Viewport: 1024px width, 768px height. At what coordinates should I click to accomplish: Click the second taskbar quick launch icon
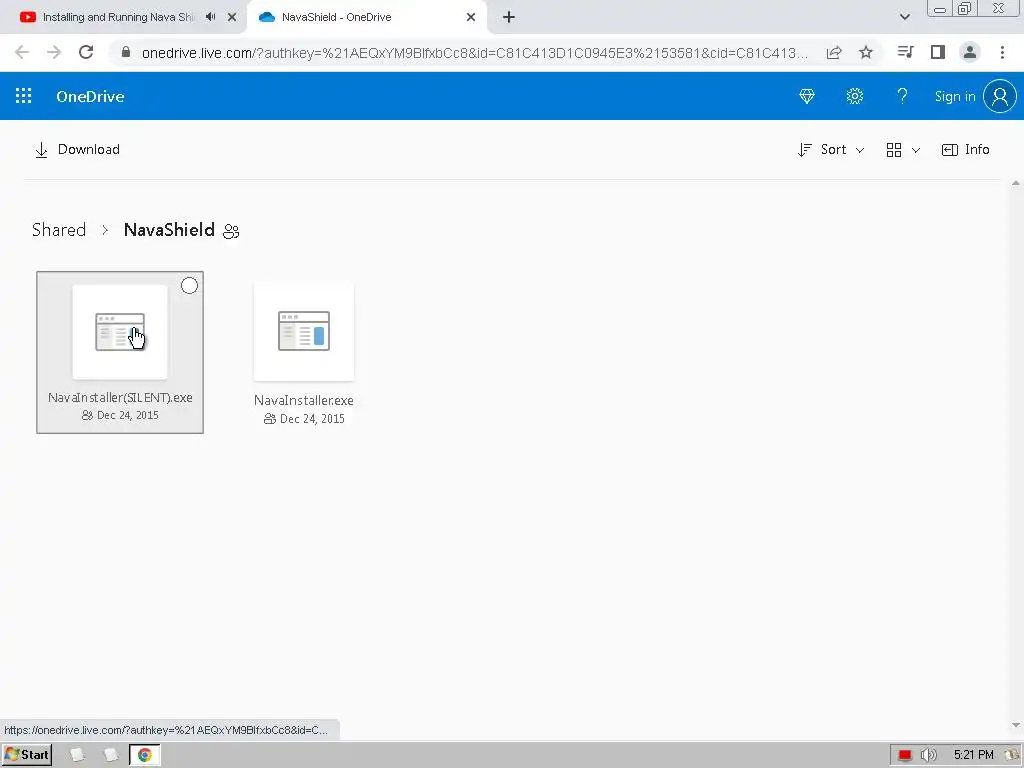point(110,755)
